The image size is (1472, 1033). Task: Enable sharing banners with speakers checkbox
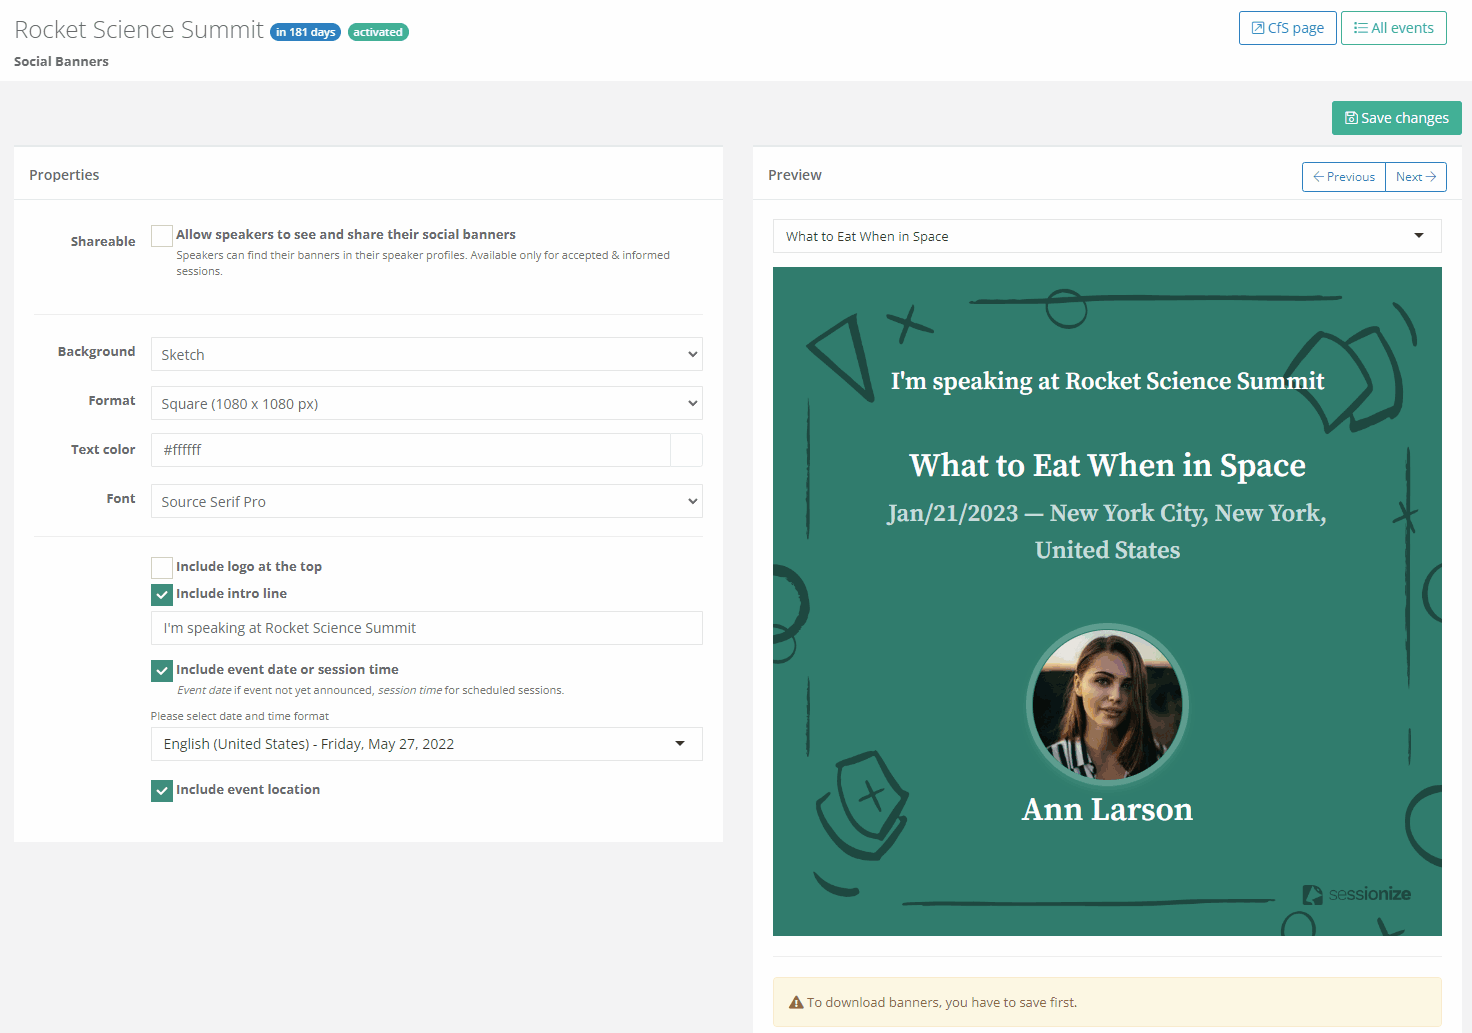[162, 236]
